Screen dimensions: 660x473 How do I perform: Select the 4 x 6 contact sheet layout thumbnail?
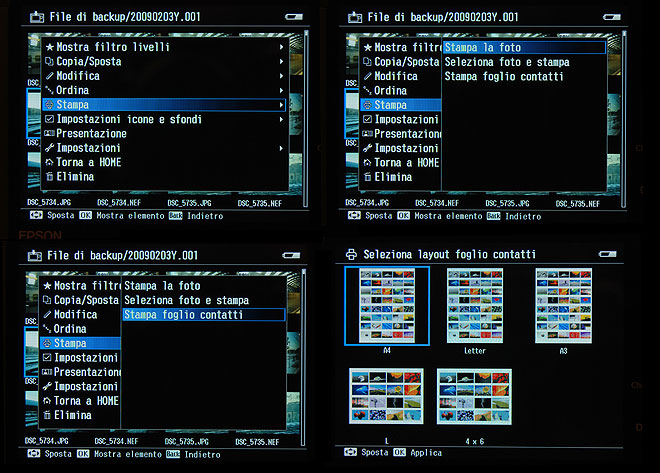474,396
